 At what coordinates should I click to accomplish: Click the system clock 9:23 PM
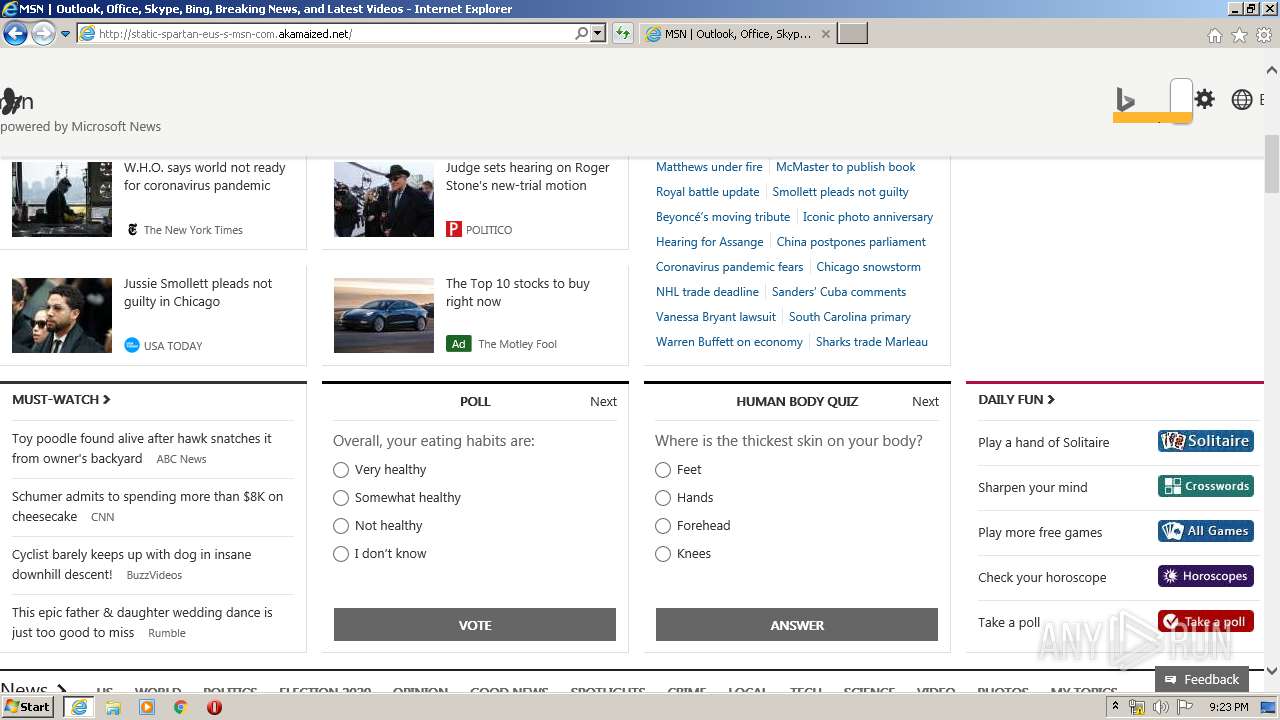tap(1228, 707)
